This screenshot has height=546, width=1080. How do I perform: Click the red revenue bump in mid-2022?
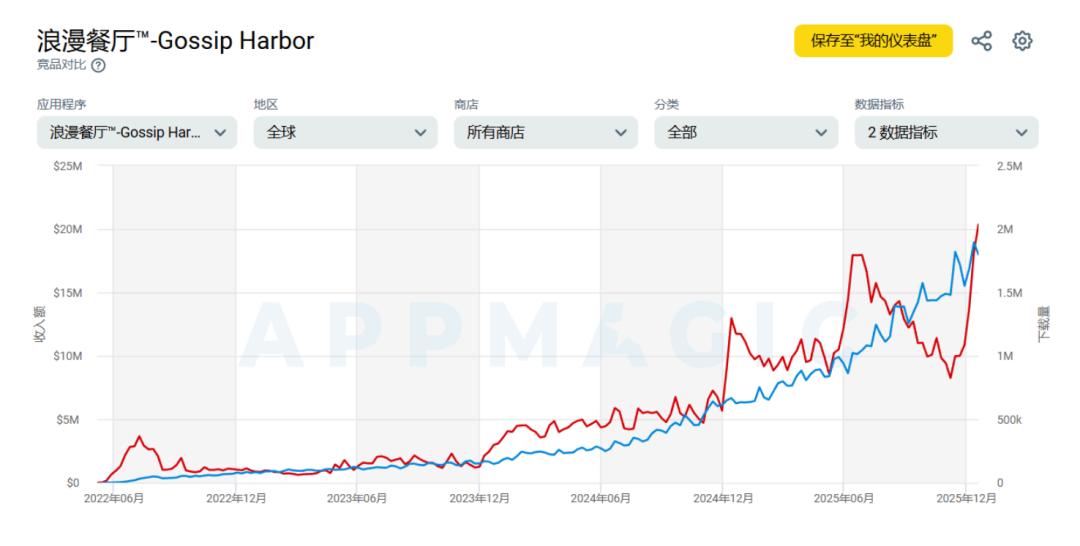pyautogui.click(x=139, y=437)
